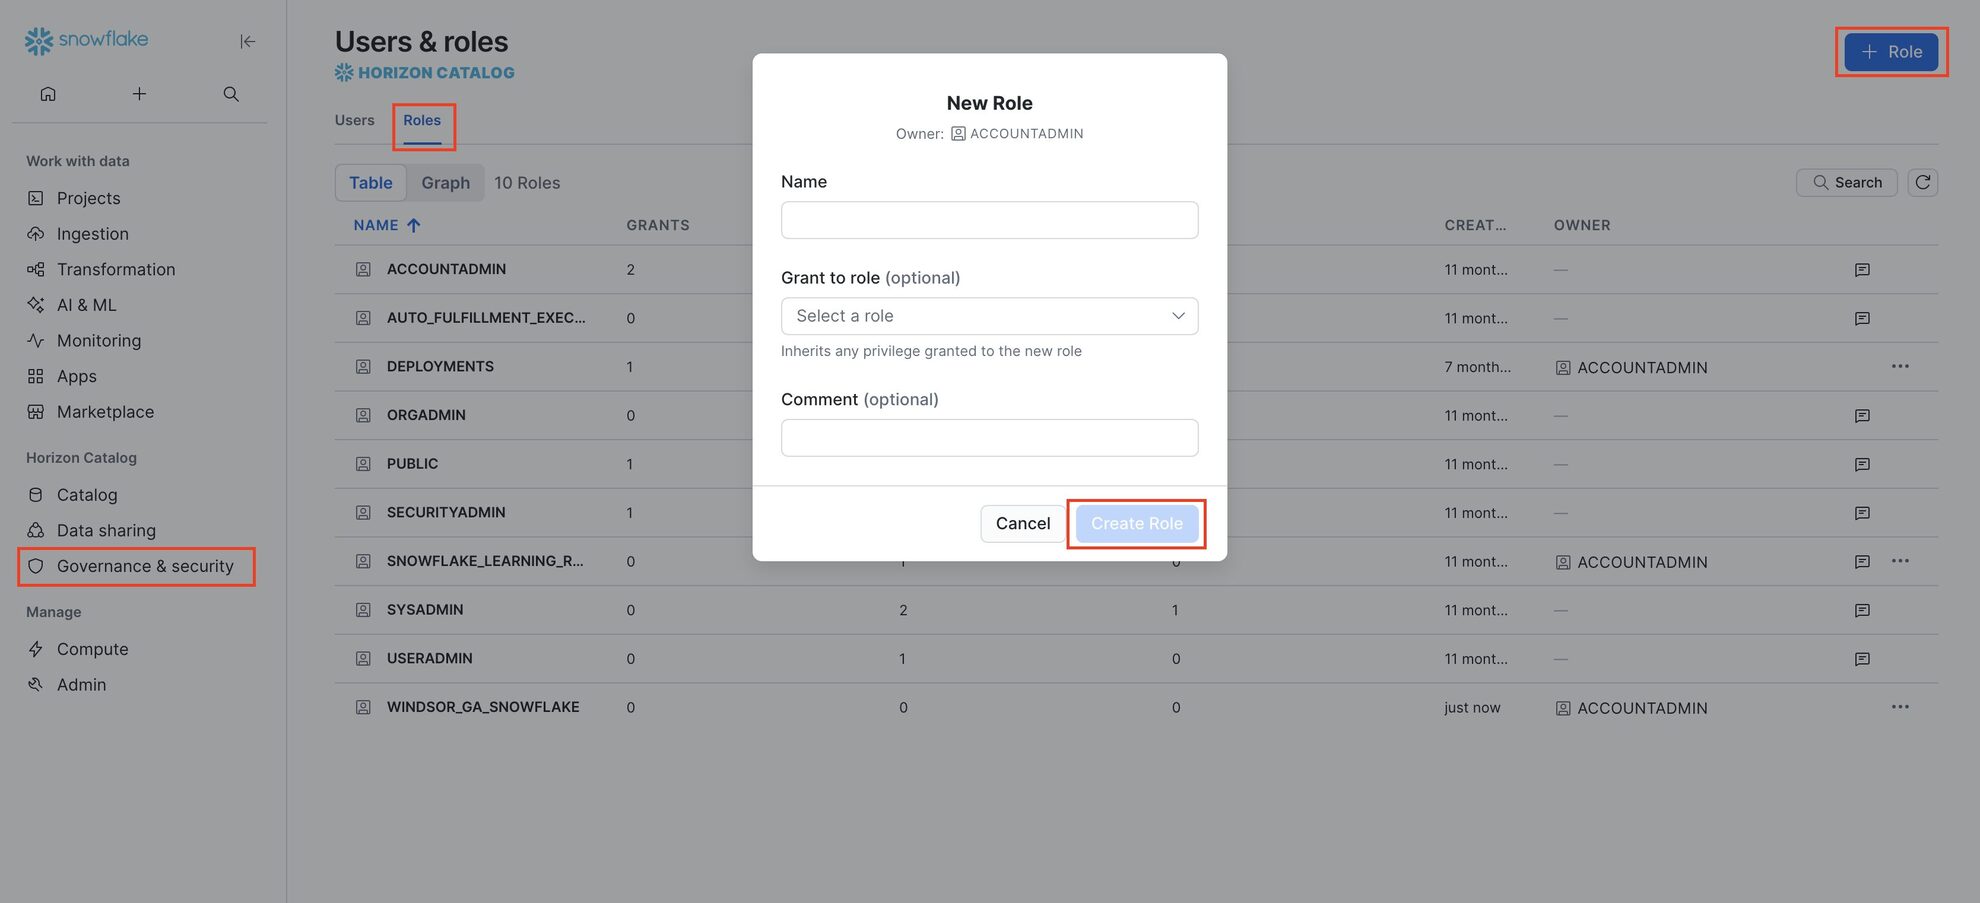Go to the Home icon in sidebar
The image size is (1980, 903).
click(x=48, y=94)
